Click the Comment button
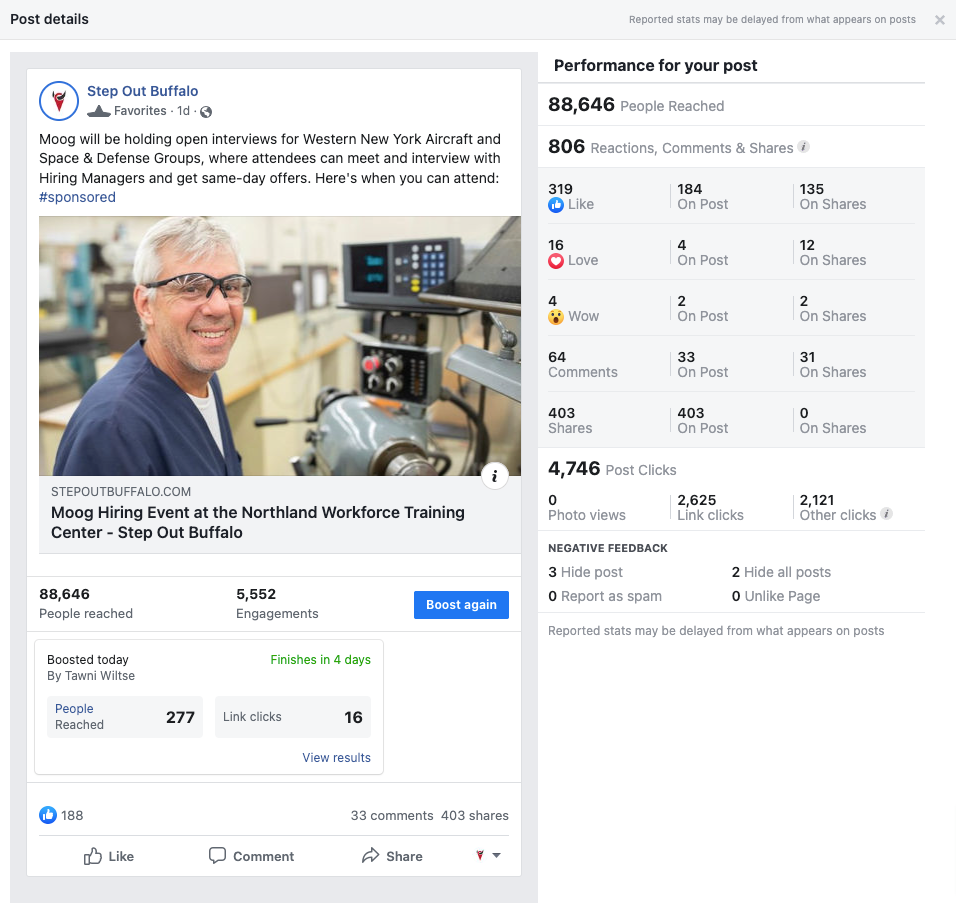956x913 pixels. click(x=251, y=856)
